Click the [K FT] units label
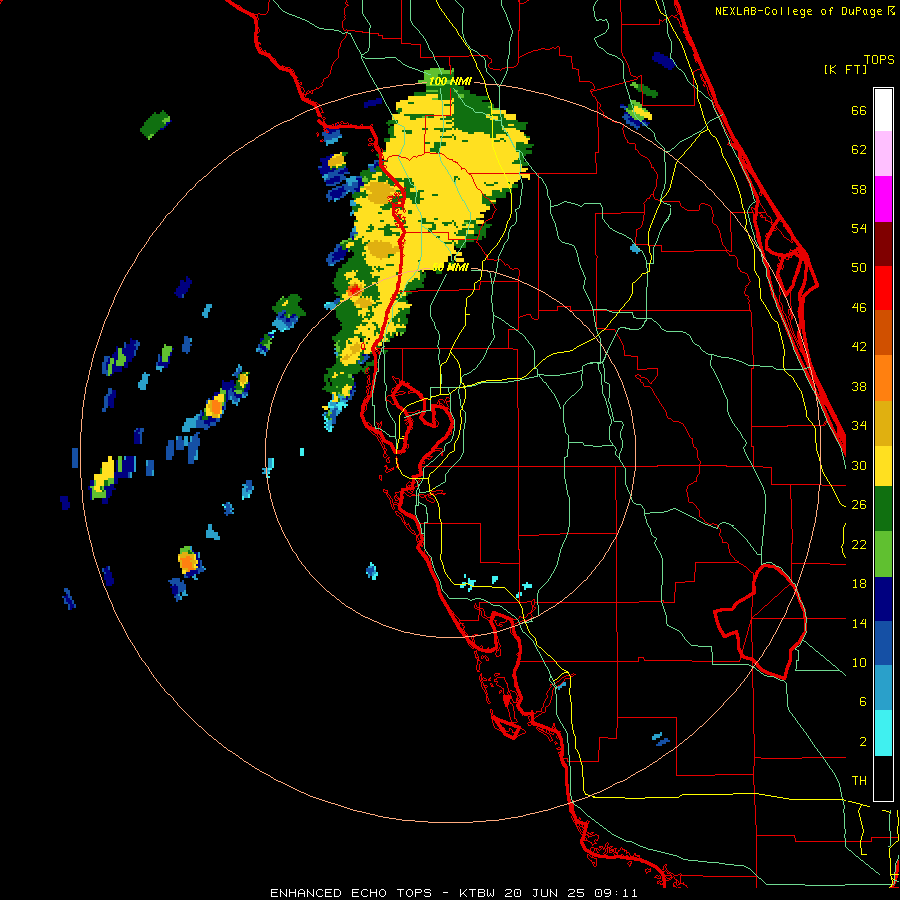The width and height of the screenshot is (900, 900). pos(845,69)
